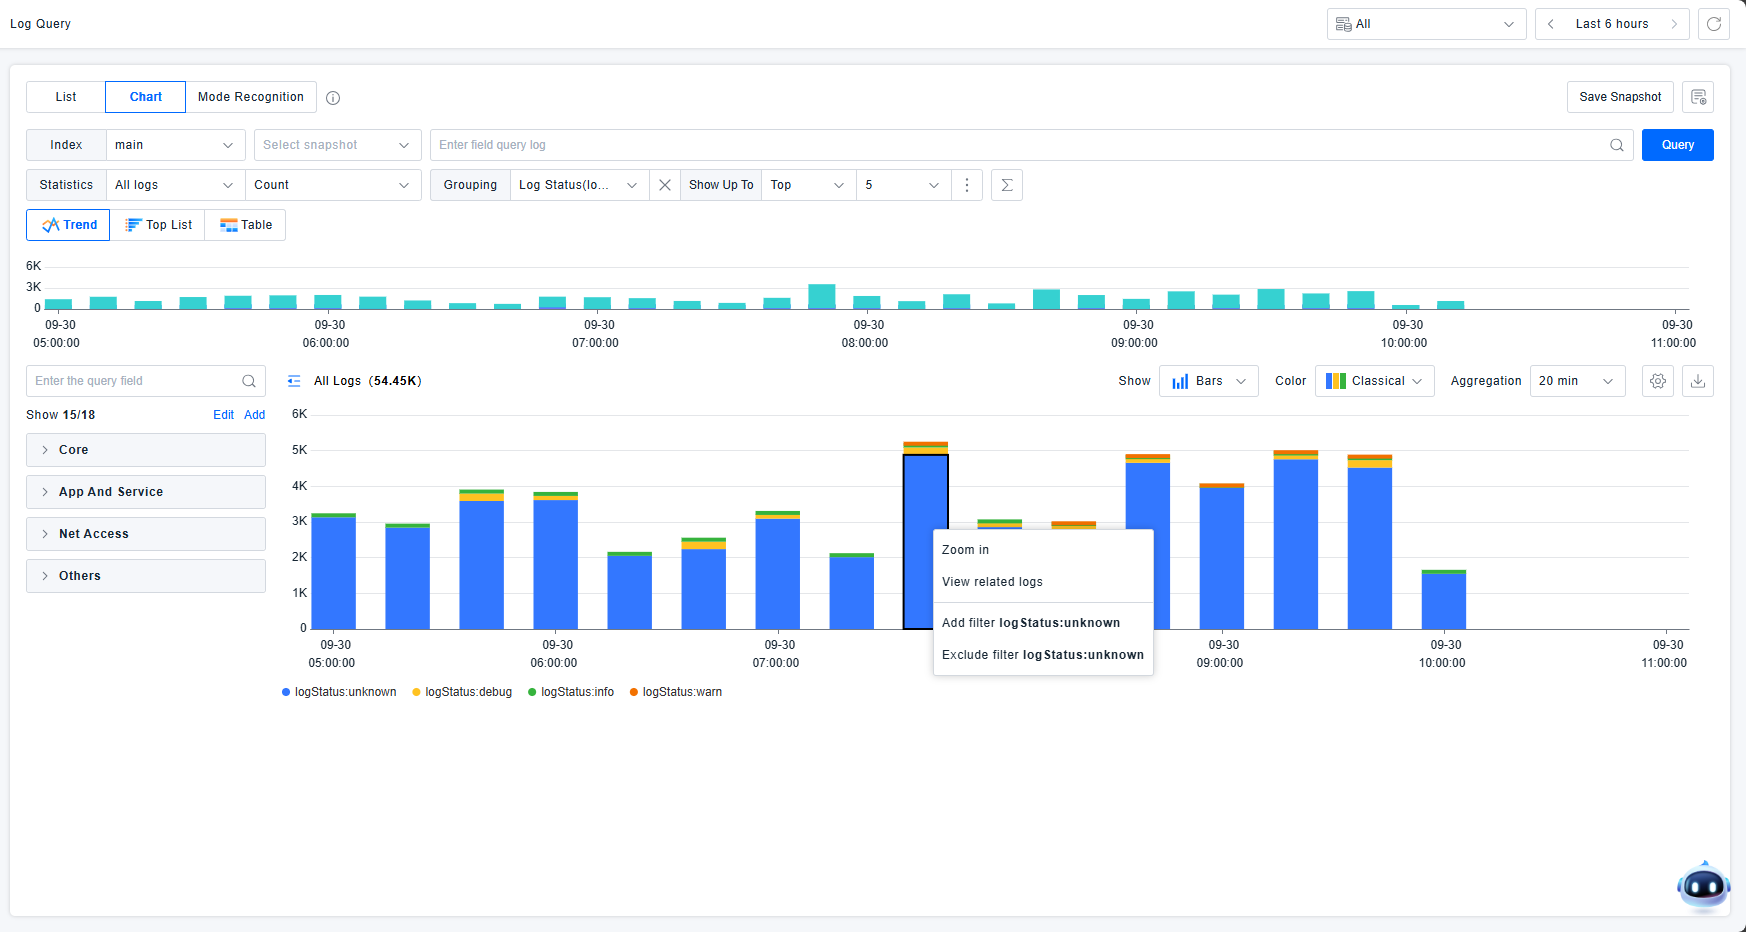Screen dimensions: 1746x932
Task: Open the Last 6 hours time range selector
Action: click(x=1611, y=24)
